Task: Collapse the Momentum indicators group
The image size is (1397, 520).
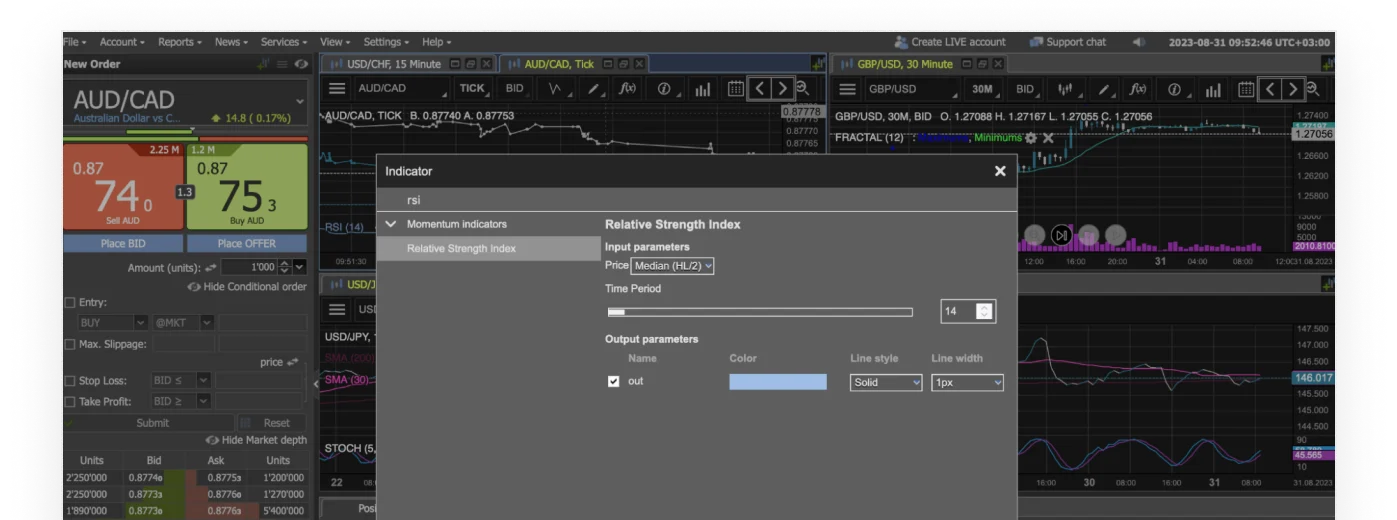Action: click(391, 224)
